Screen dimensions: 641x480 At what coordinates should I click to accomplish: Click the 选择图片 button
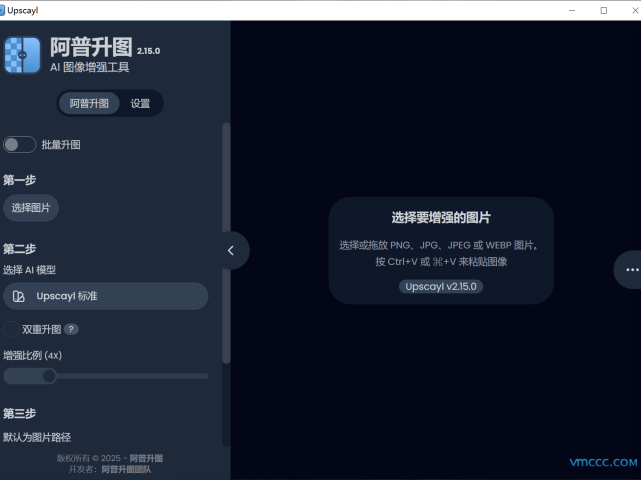click(x=31, y=208)
